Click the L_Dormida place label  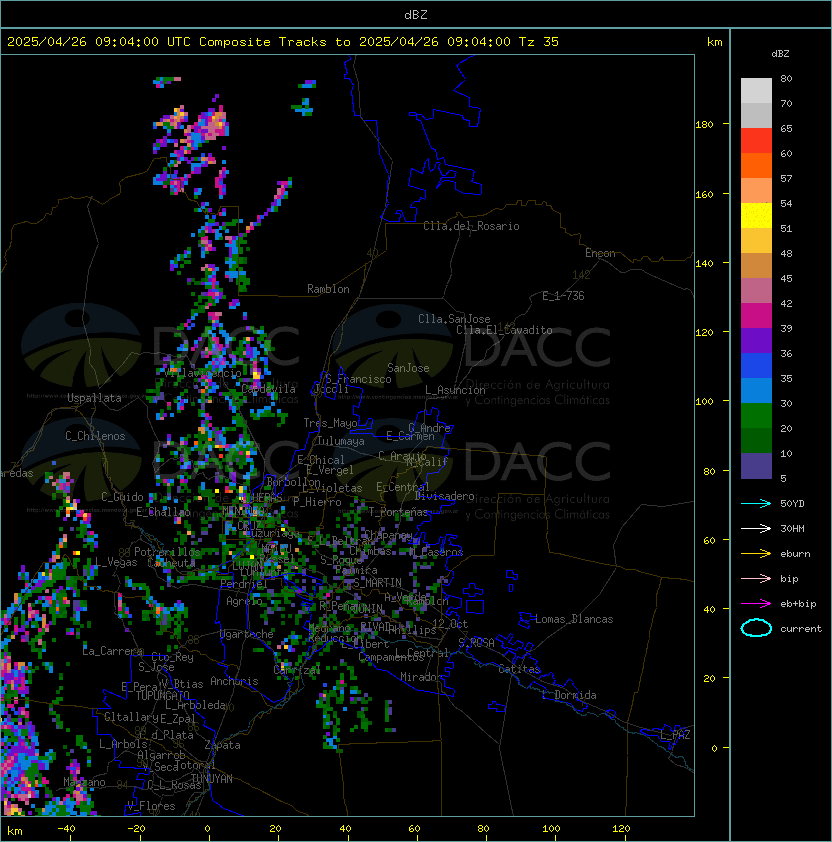click(569, 695)
